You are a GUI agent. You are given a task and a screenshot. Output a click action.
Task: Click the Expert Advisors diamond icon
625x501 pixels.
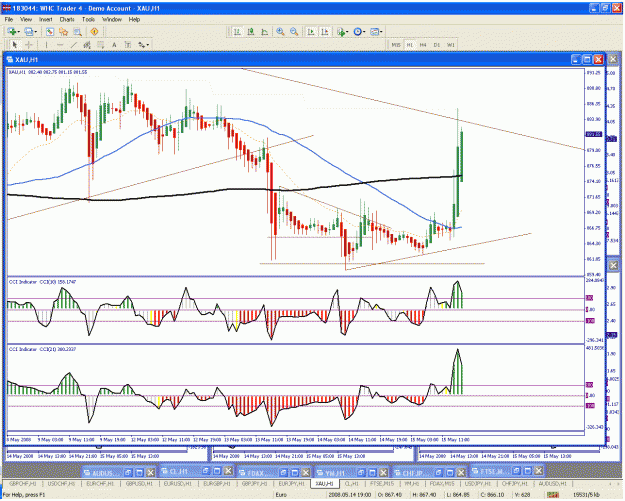pyautogui.click(x=94, y=31)
